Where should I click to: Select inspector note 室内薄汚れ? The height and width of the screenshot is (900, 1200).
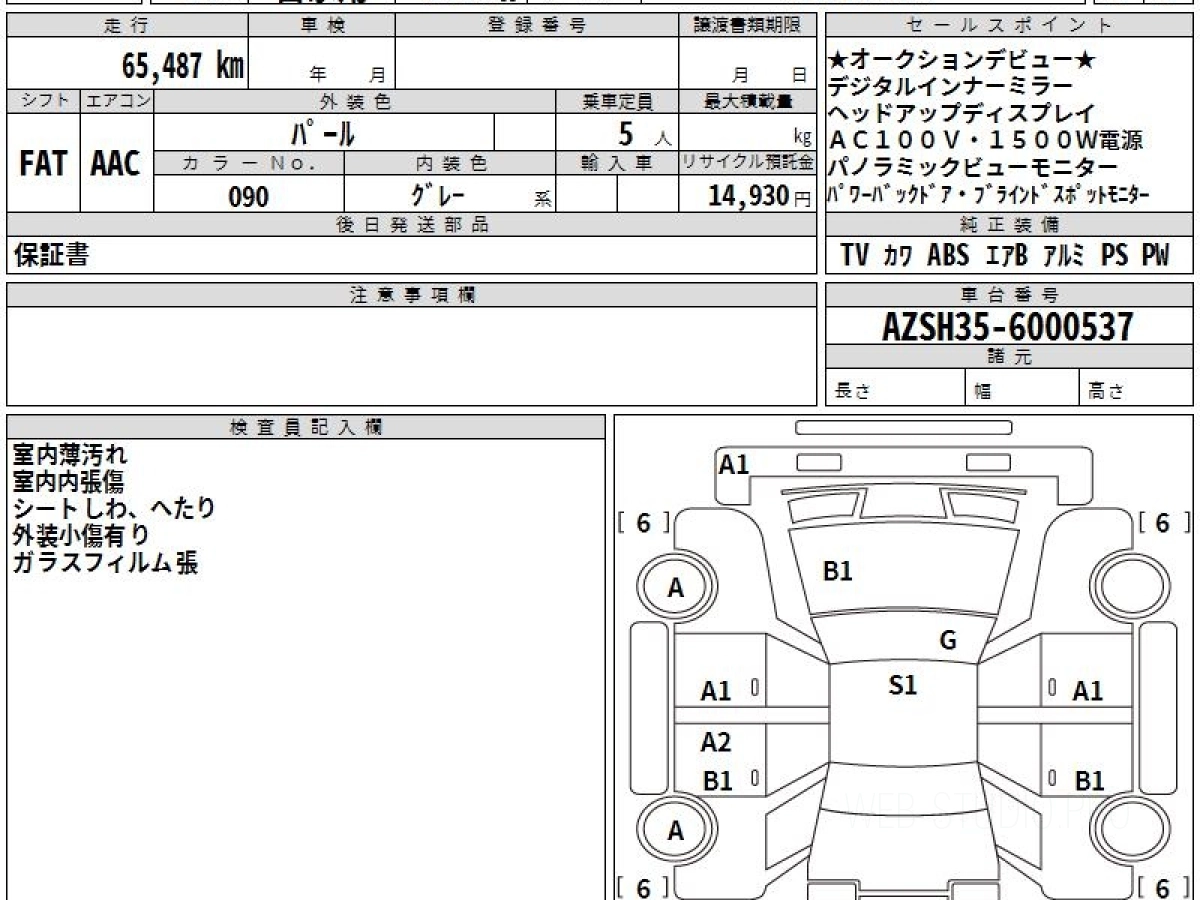pyautogui.click(x=70, y=456)
